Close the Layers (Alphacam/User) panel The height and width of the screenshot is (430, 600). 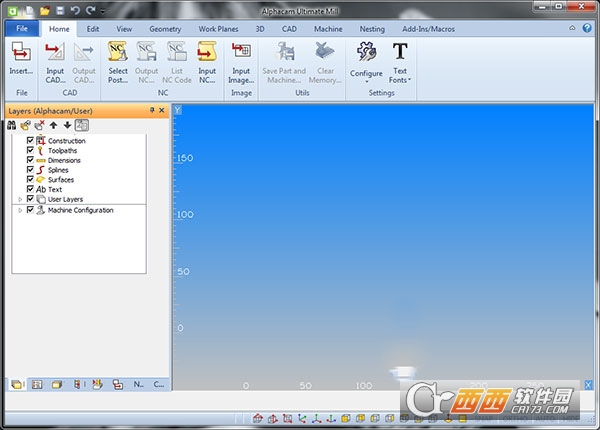coord(162,110)
